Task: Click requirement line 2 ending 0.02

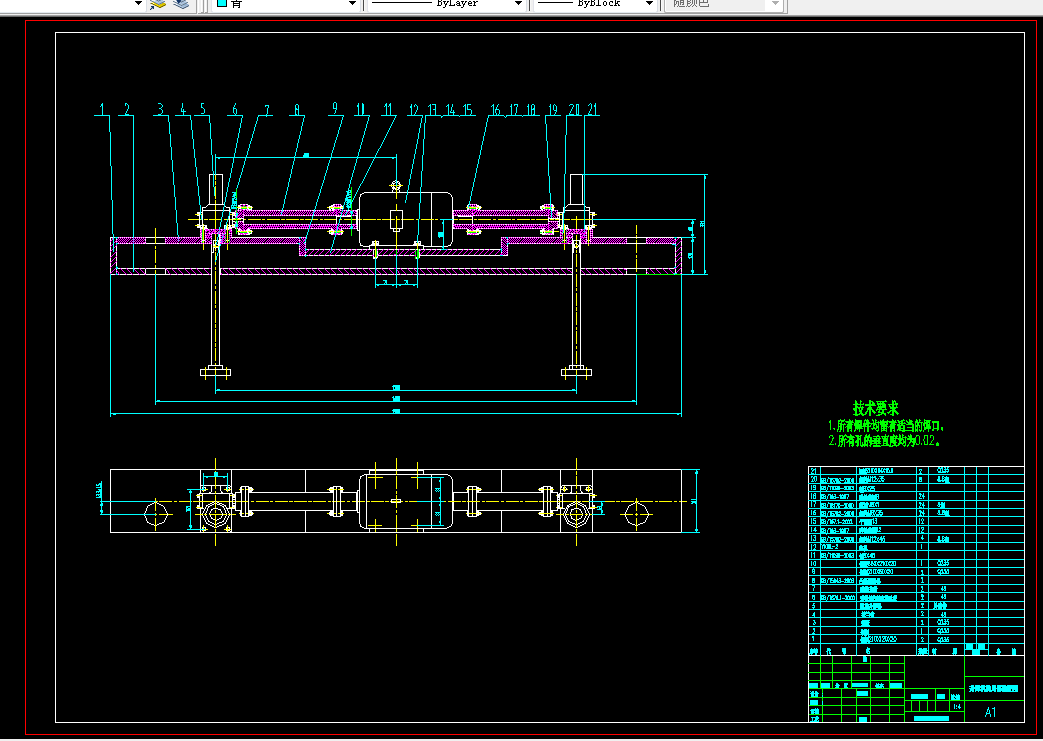Action: (x=884, y=440)
